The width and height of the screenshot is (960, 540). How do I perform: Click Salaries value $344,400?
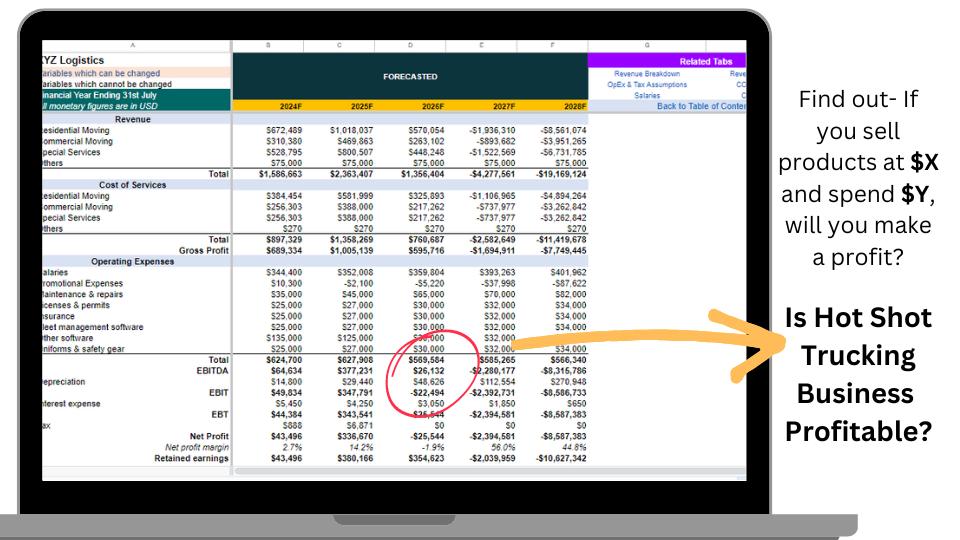(x=284, y=272)
